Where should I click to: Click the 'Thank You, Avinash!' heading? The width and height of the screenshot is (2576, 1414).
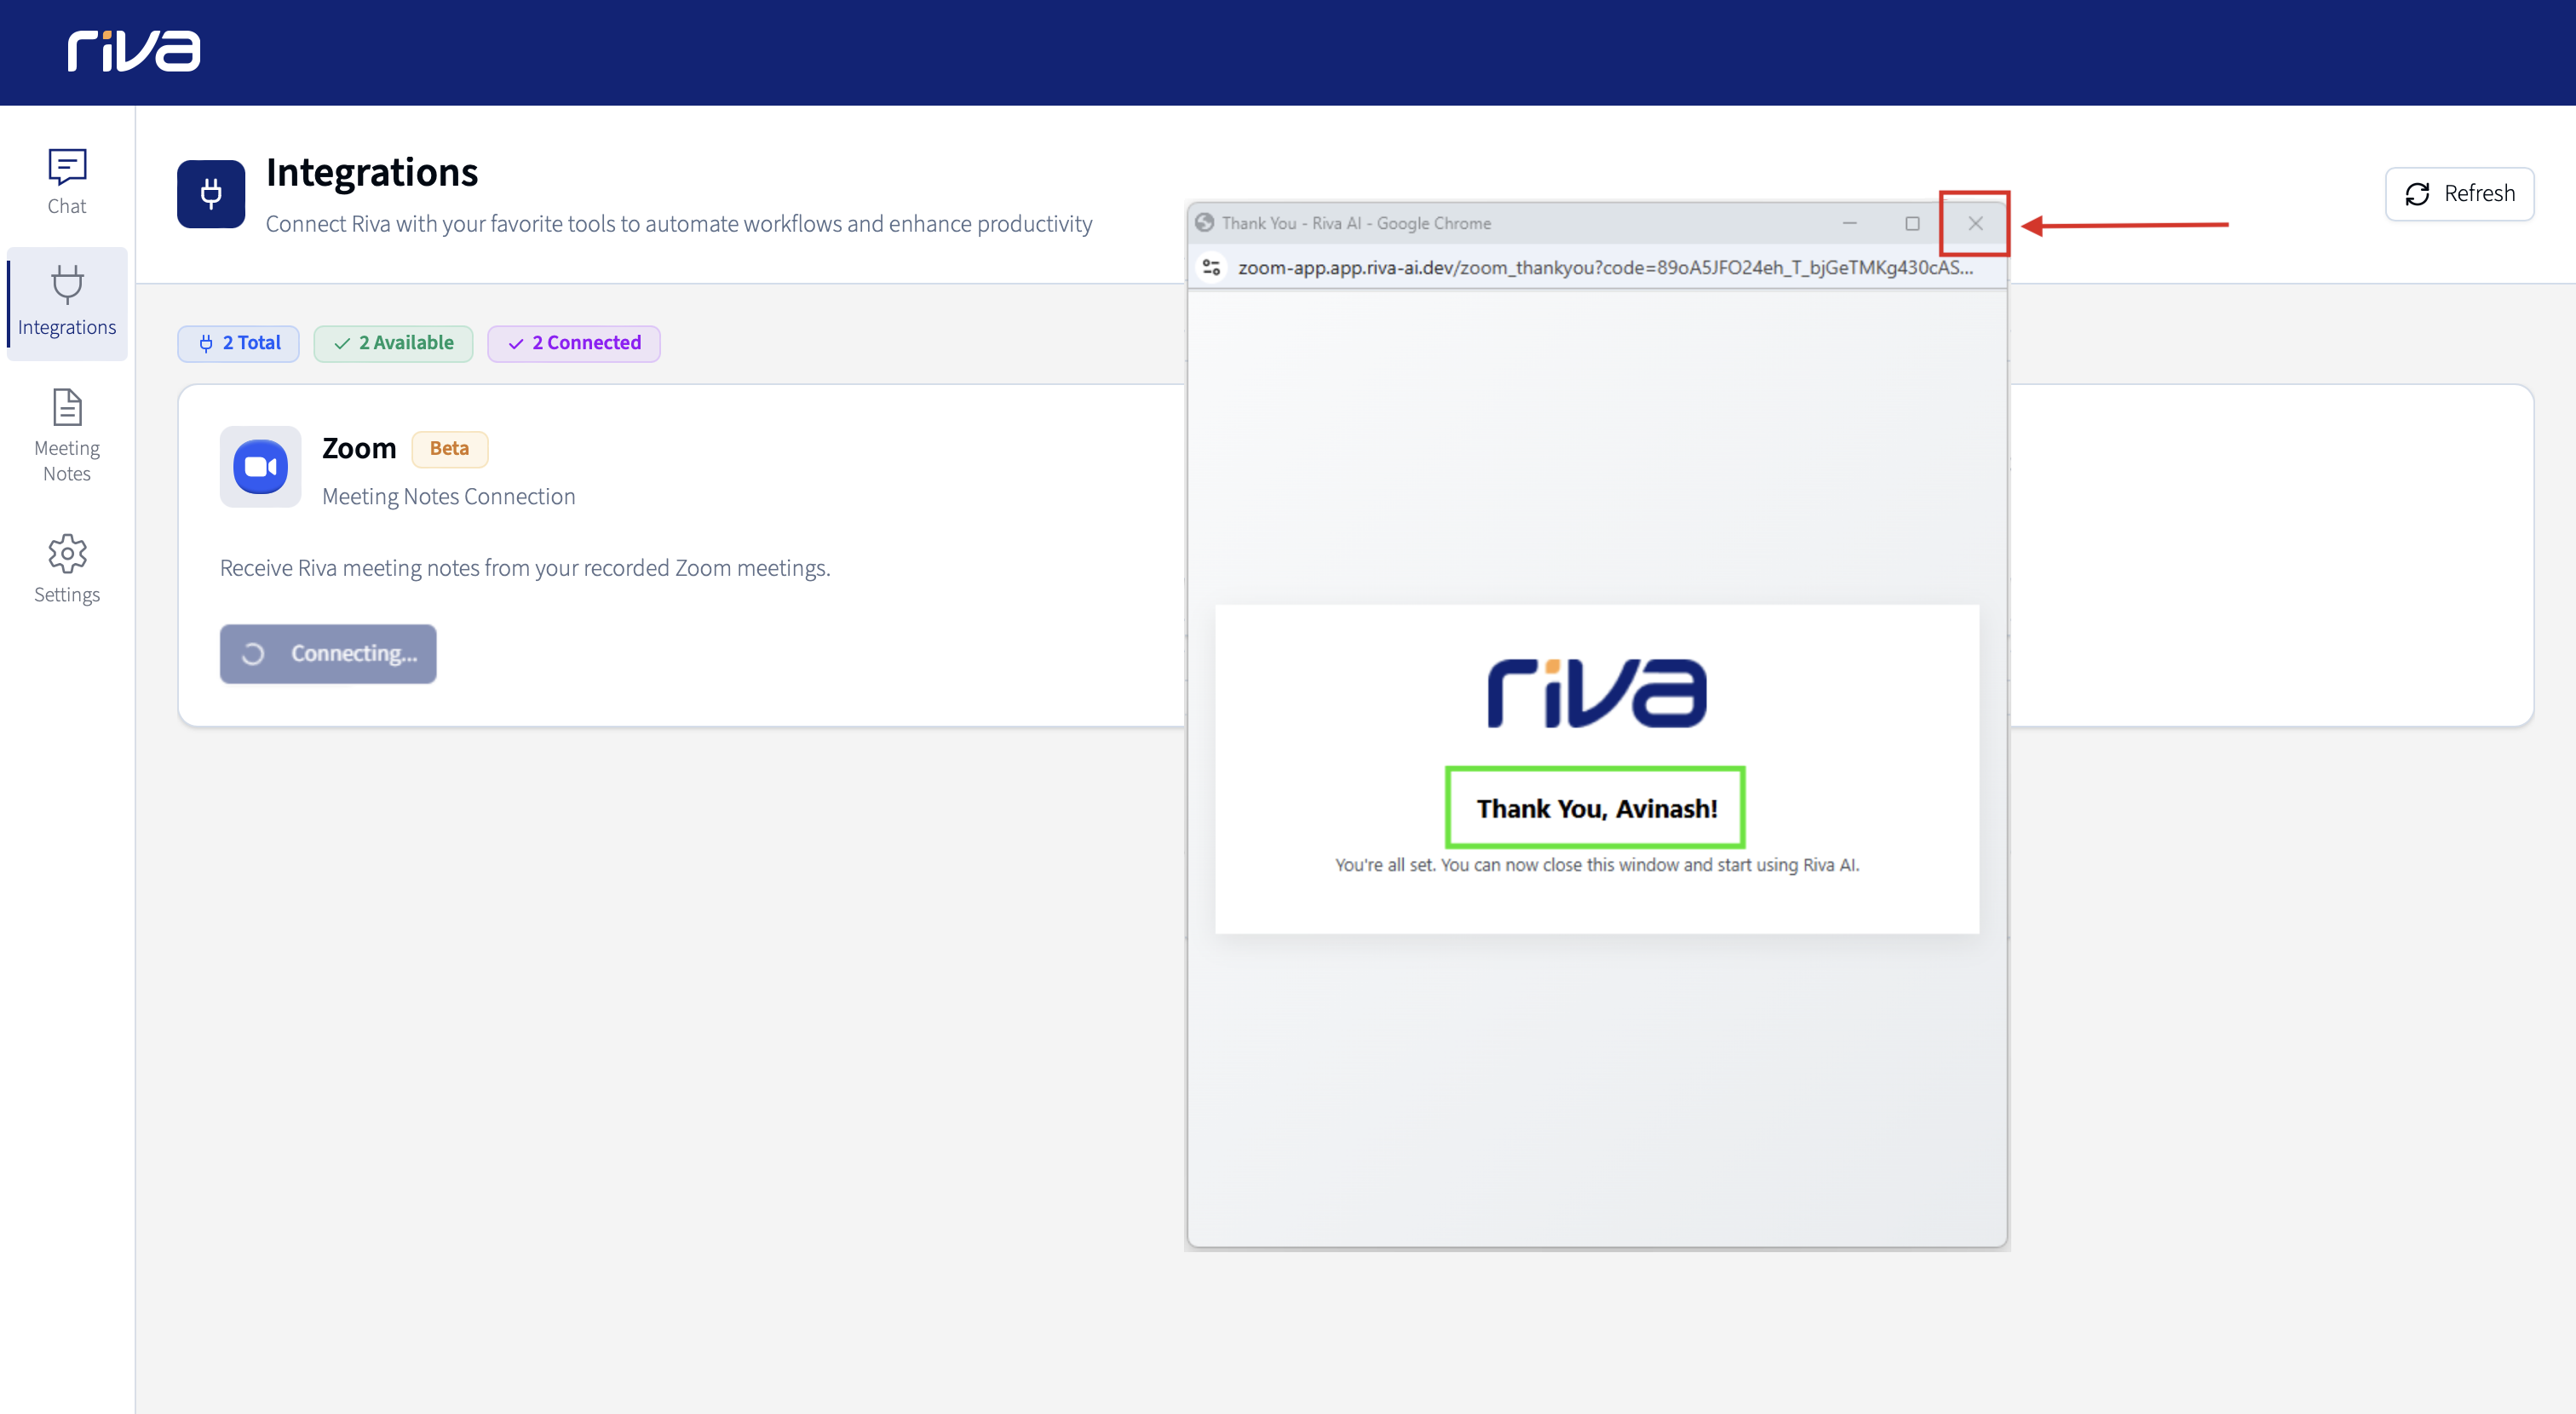[1597, 809]
